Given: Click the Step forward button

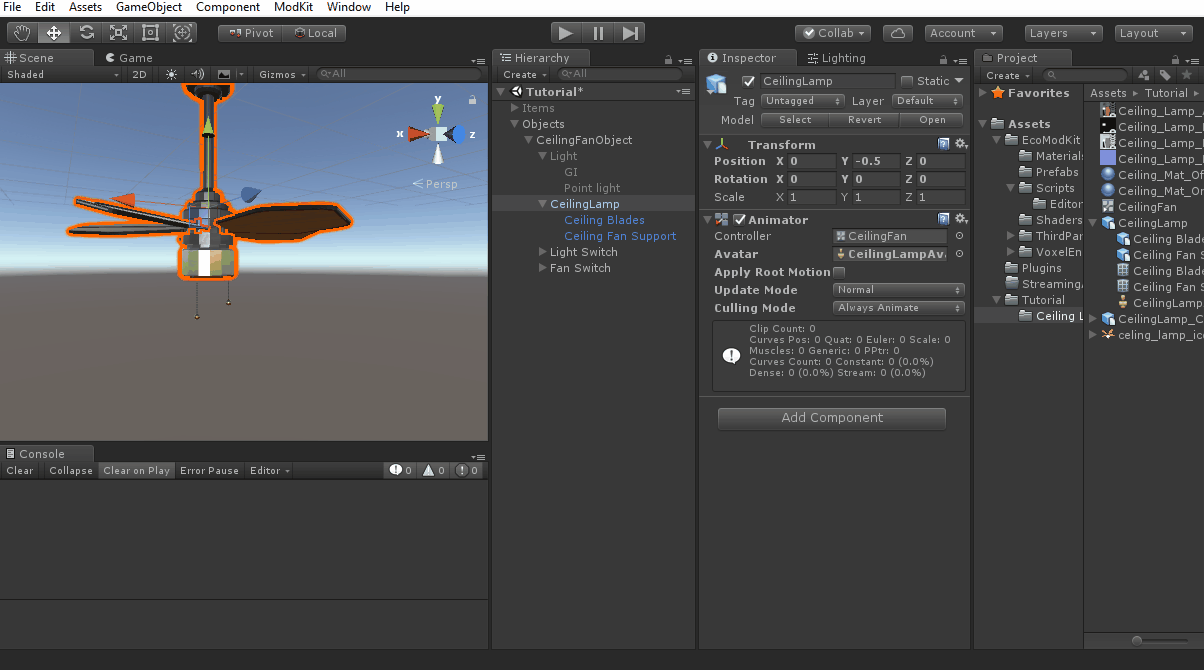Looking at the screenshot, I should point(630,33).
